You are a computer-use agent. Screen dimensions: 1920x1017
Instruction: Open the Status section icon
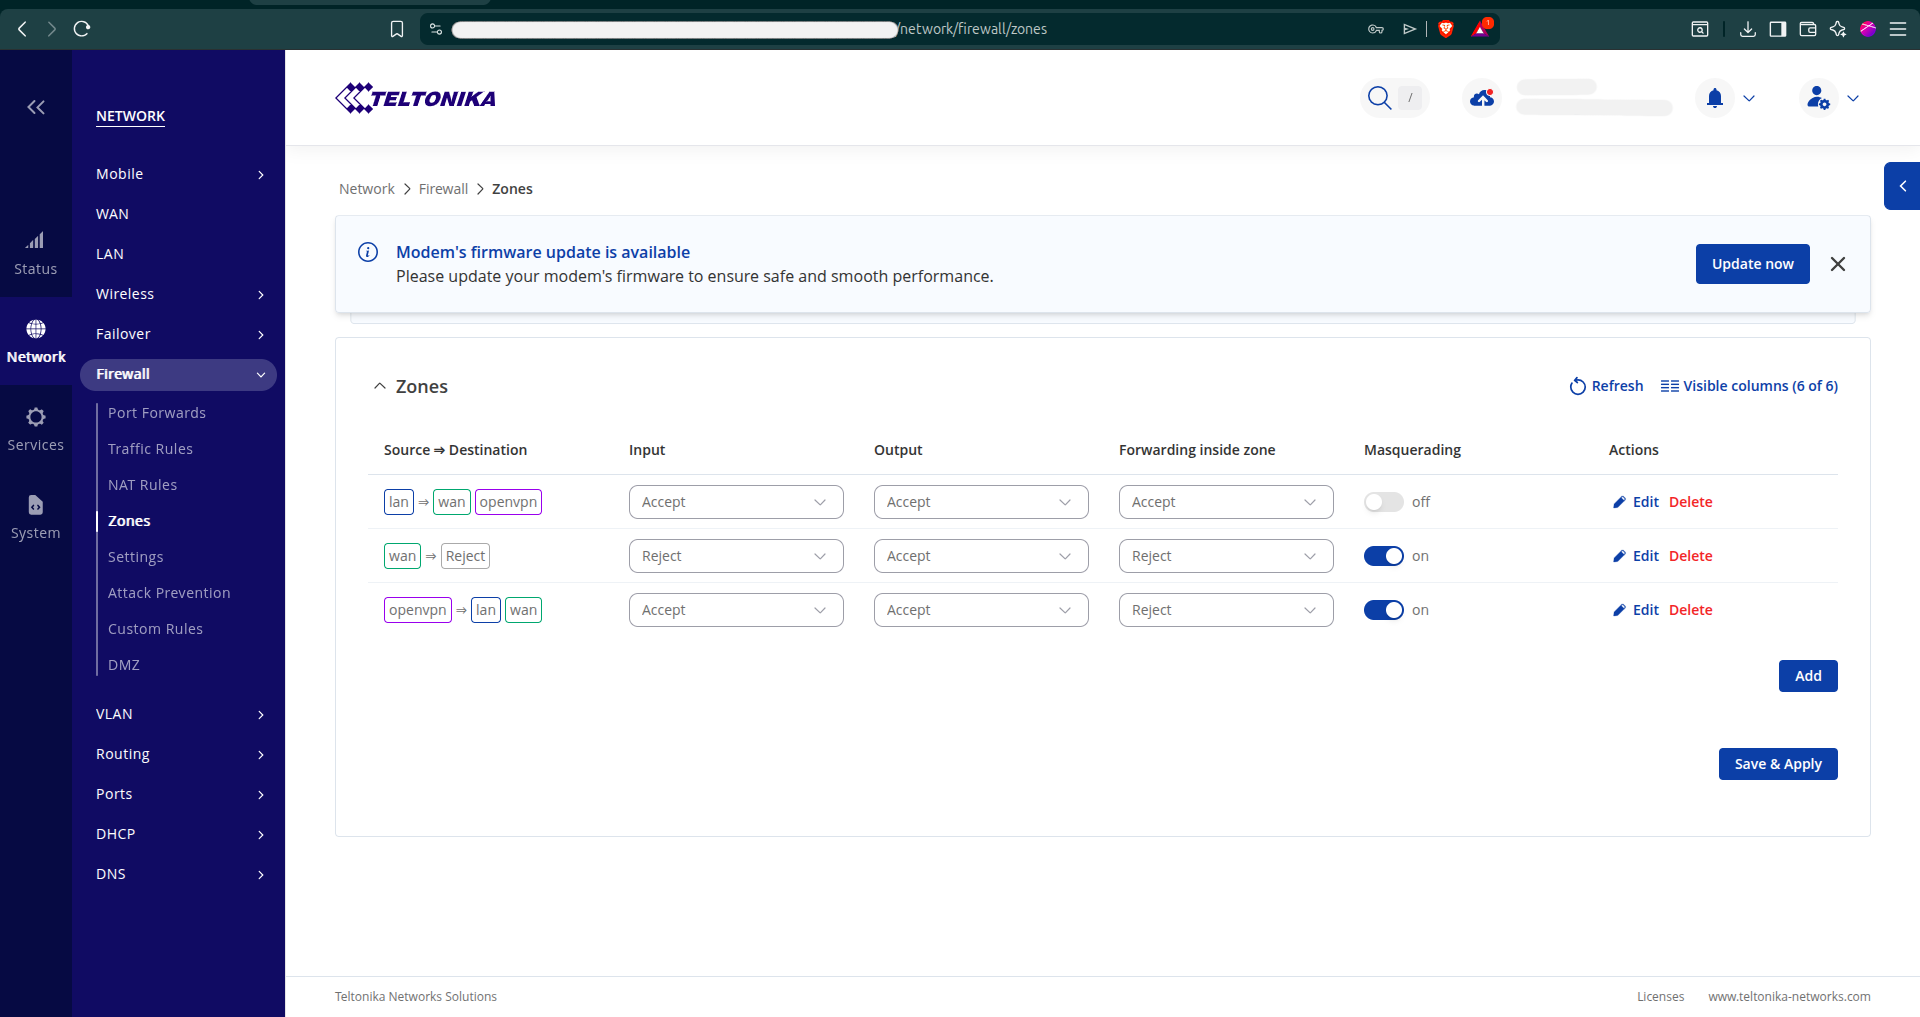[36, 241]
